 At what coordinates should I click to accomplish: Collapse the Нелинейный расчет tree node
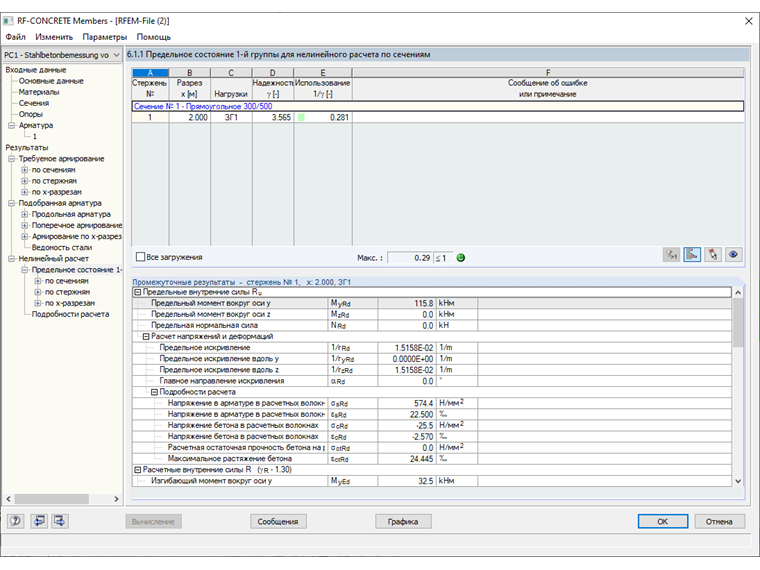click(x=12, y=258)
